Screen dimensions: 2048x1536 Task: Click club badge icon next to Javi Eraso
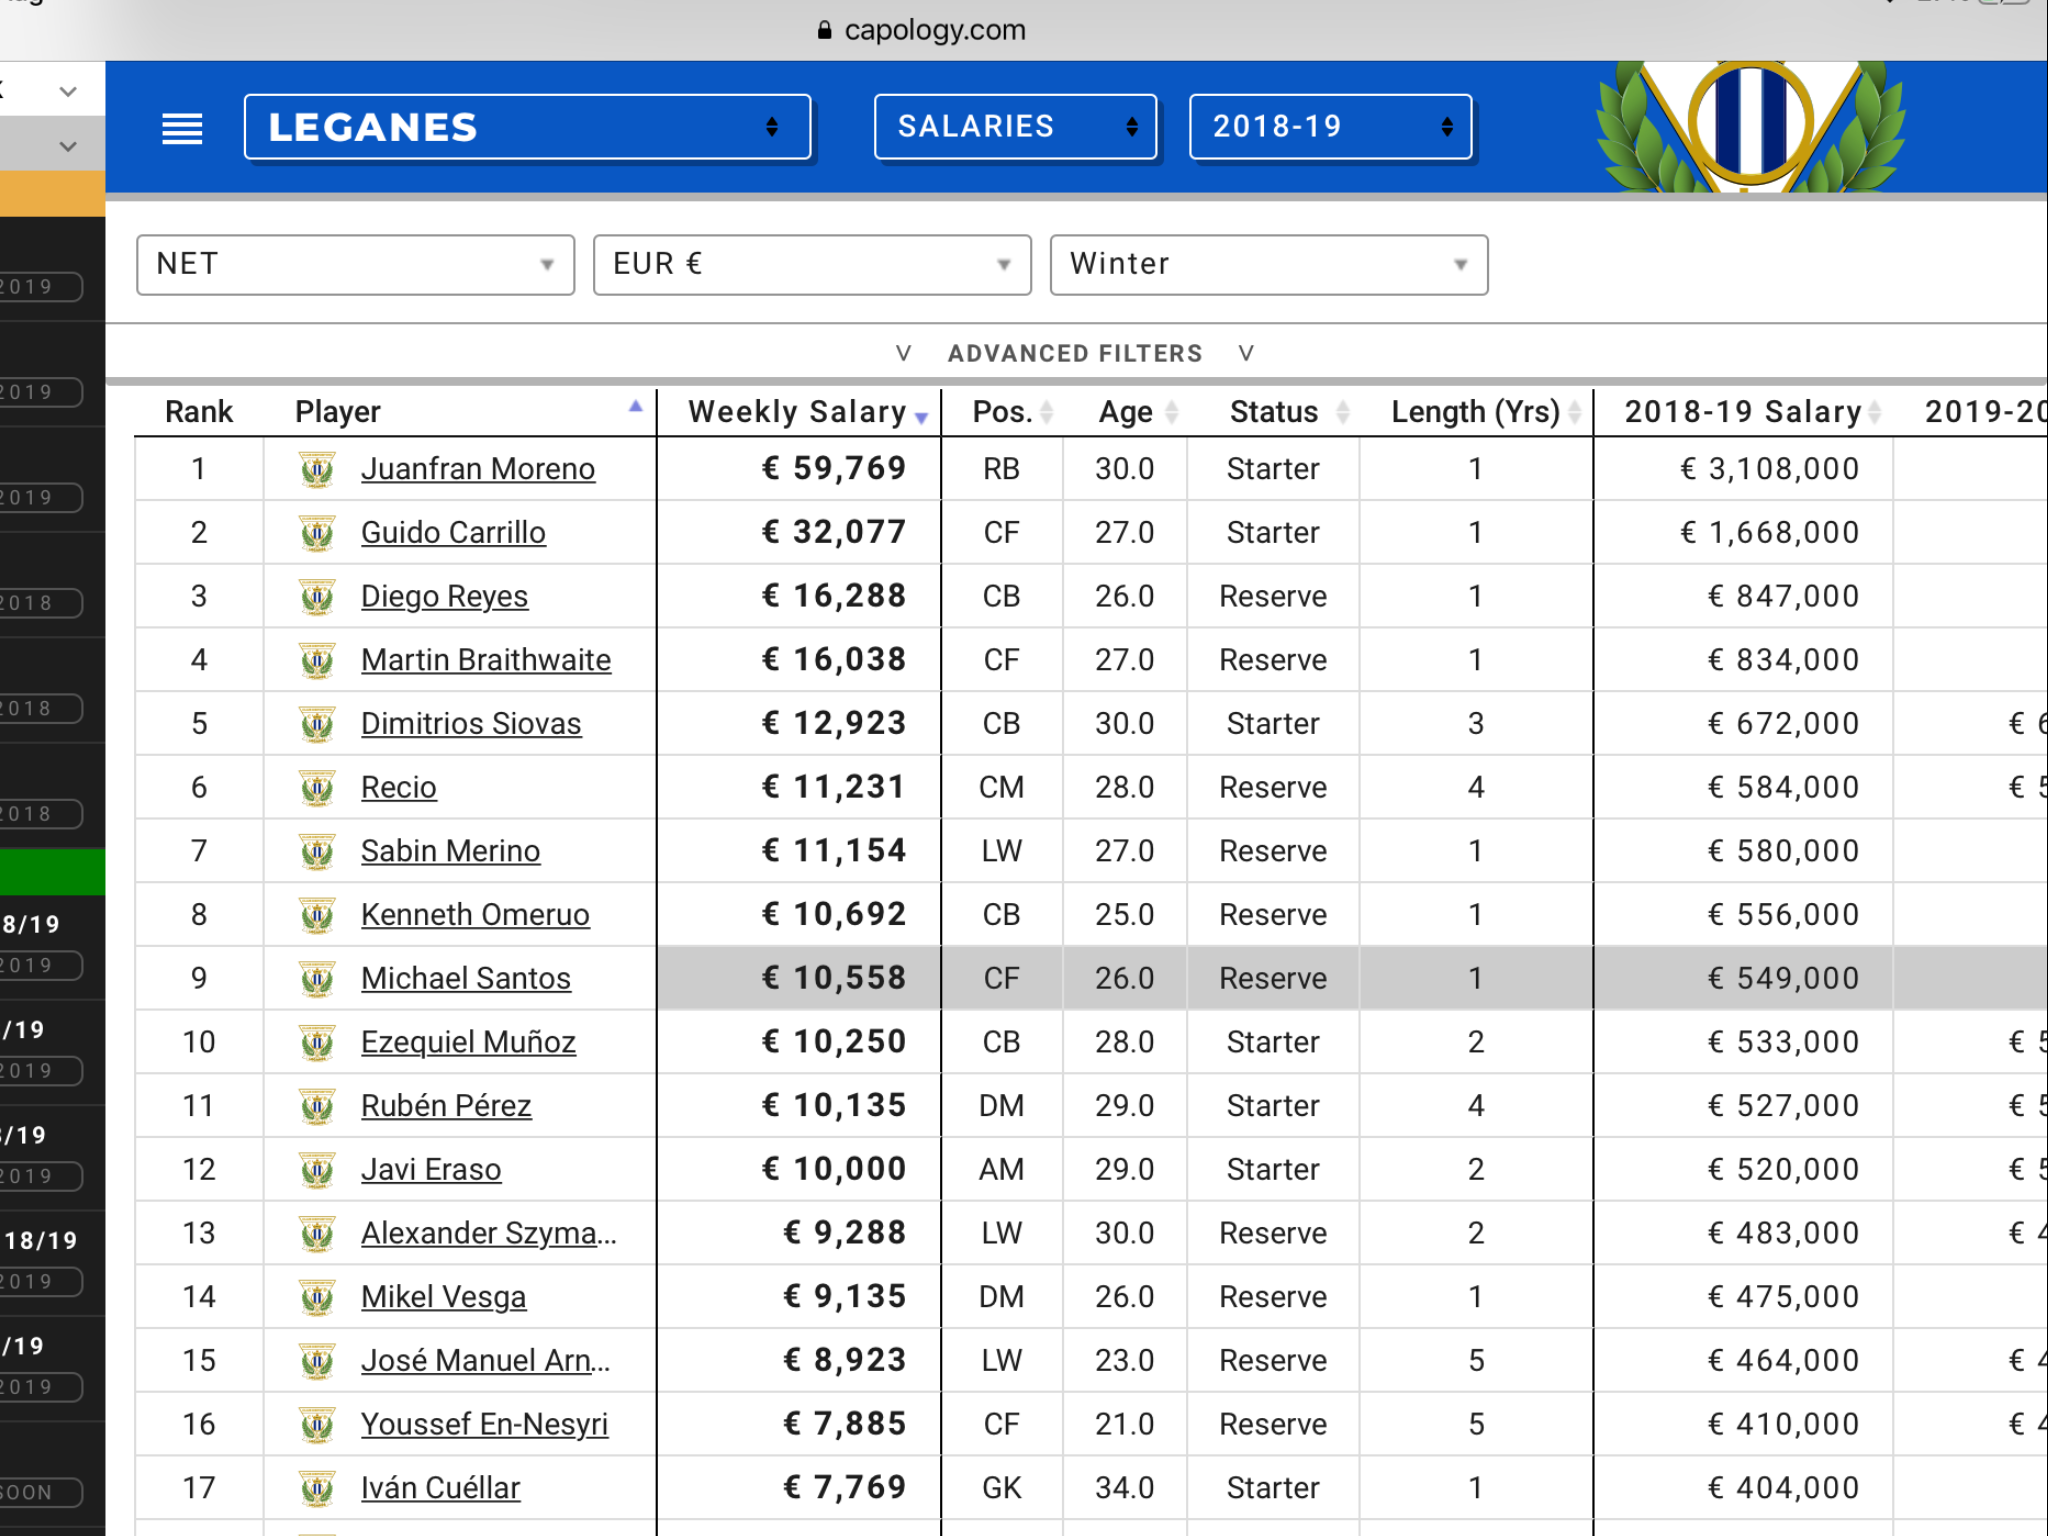(x=317, y=1170)
